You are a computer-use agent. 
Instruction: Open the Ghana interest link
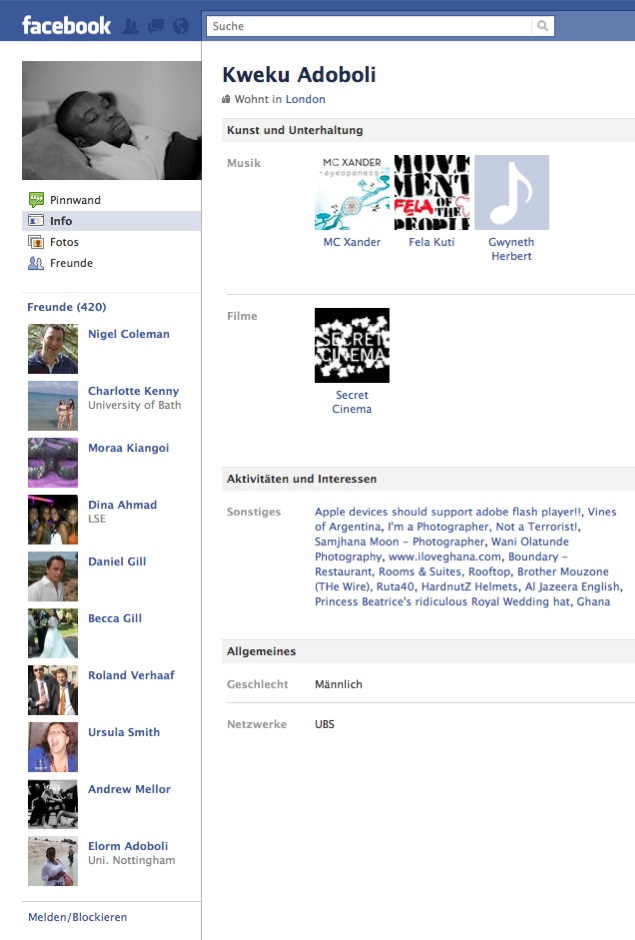594,602
